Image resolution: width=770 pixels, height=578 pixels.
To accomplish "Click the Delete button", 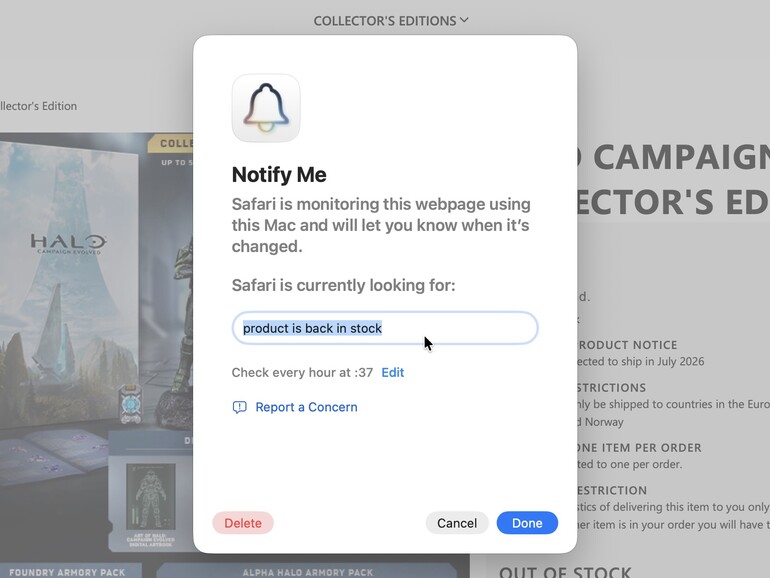I will 243,523.
